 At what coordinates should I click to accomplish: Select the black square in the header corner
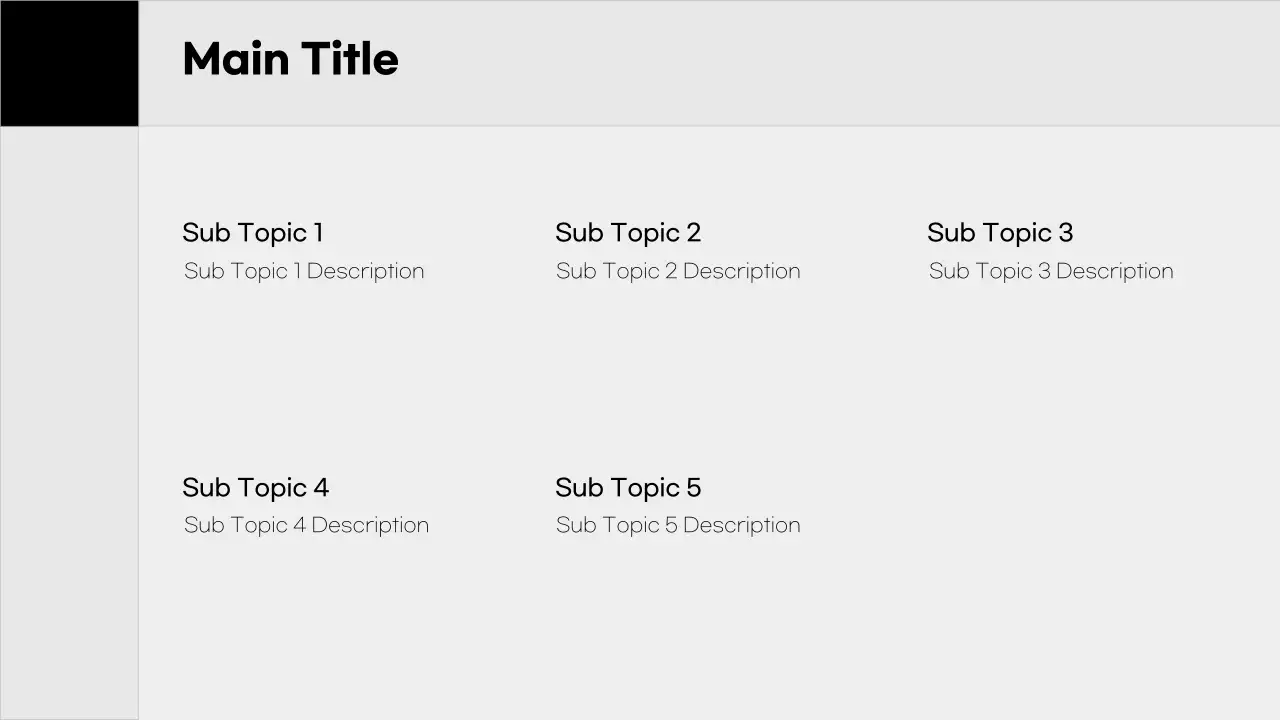69,63
